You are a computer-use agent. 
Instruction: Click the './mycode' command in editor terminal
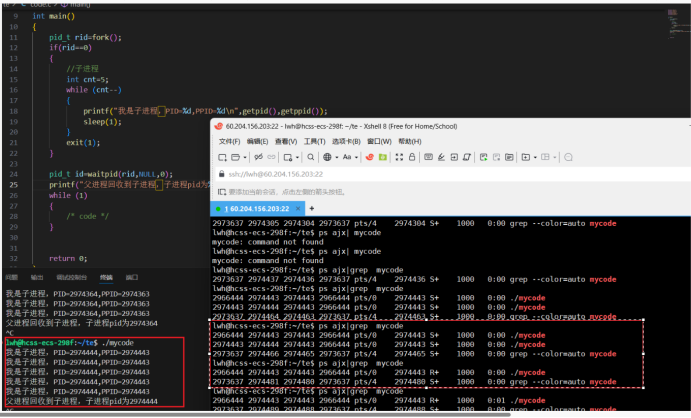(117, 343)
